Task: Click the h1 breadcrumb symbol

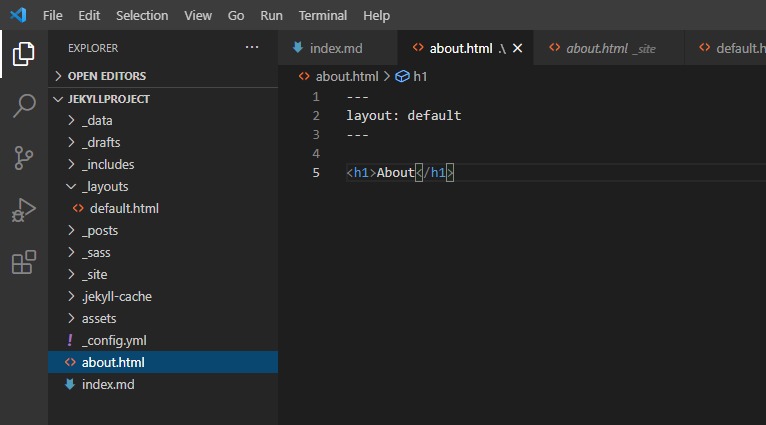Action: [420, 76]
